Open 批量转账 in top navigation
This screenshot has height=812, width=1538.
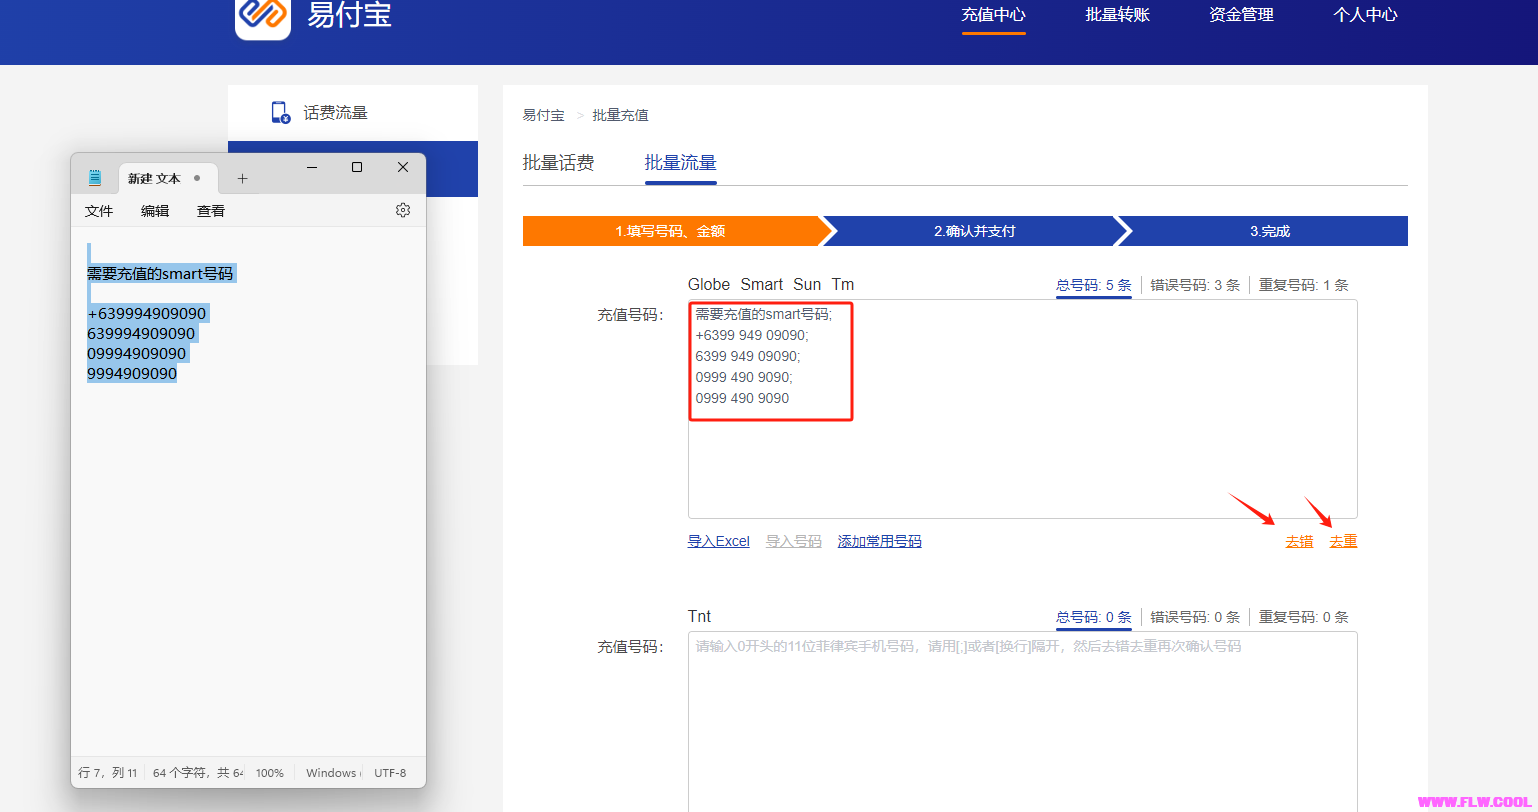click(x=1118, y=15)
